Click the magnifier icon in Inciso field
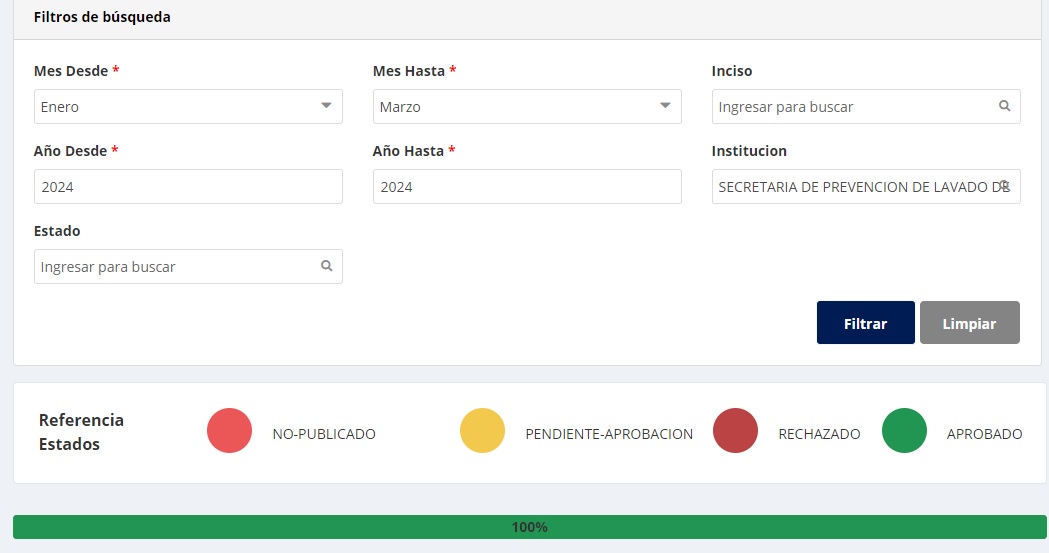The image size is (1049, 553). [1004, 106]
